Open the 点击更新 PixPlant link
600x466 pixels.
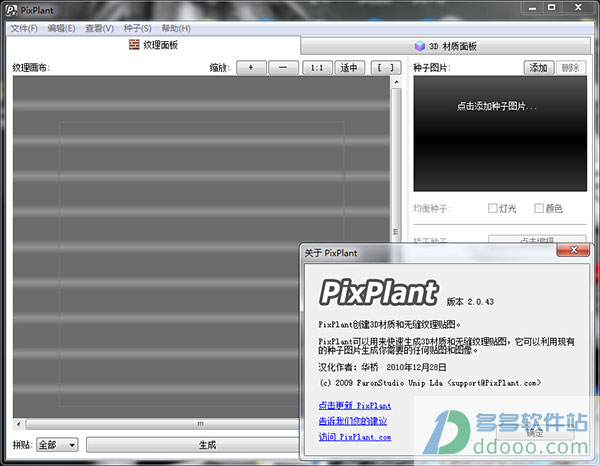[x=355, y=406]
